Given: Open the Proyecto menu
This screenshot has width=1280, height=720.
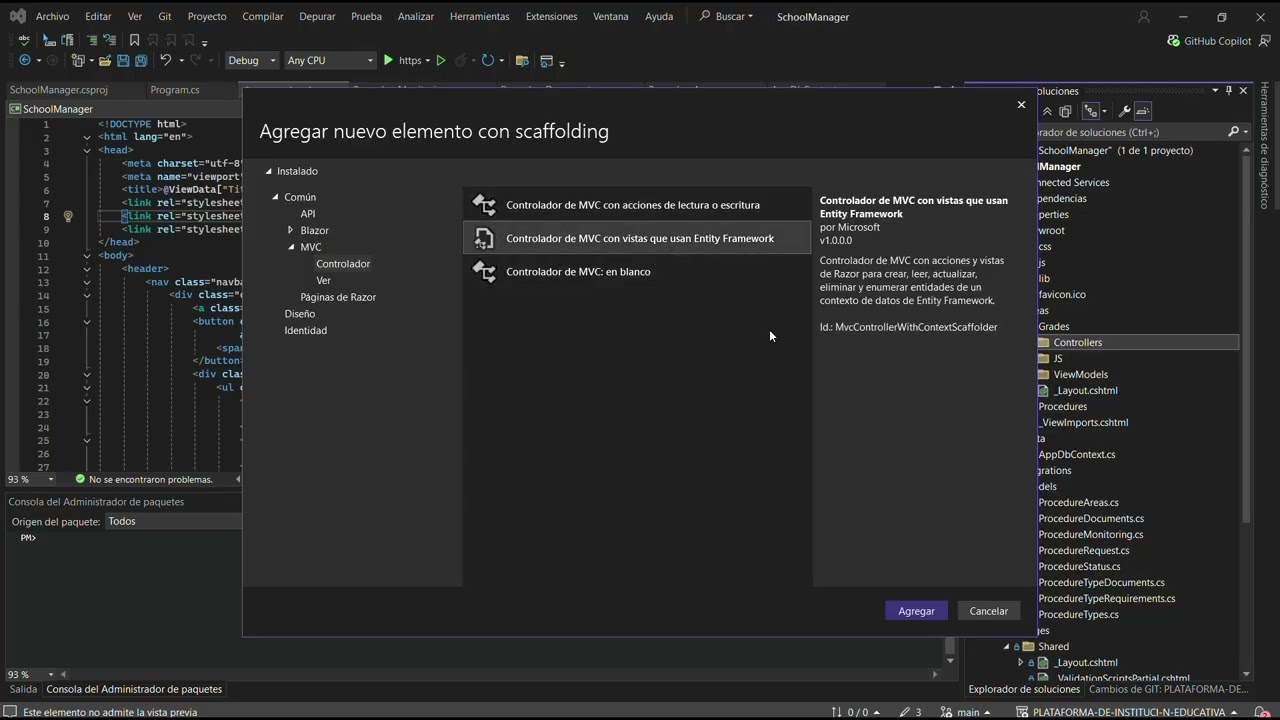Looking at the screenshot, I should coord(207,17).
